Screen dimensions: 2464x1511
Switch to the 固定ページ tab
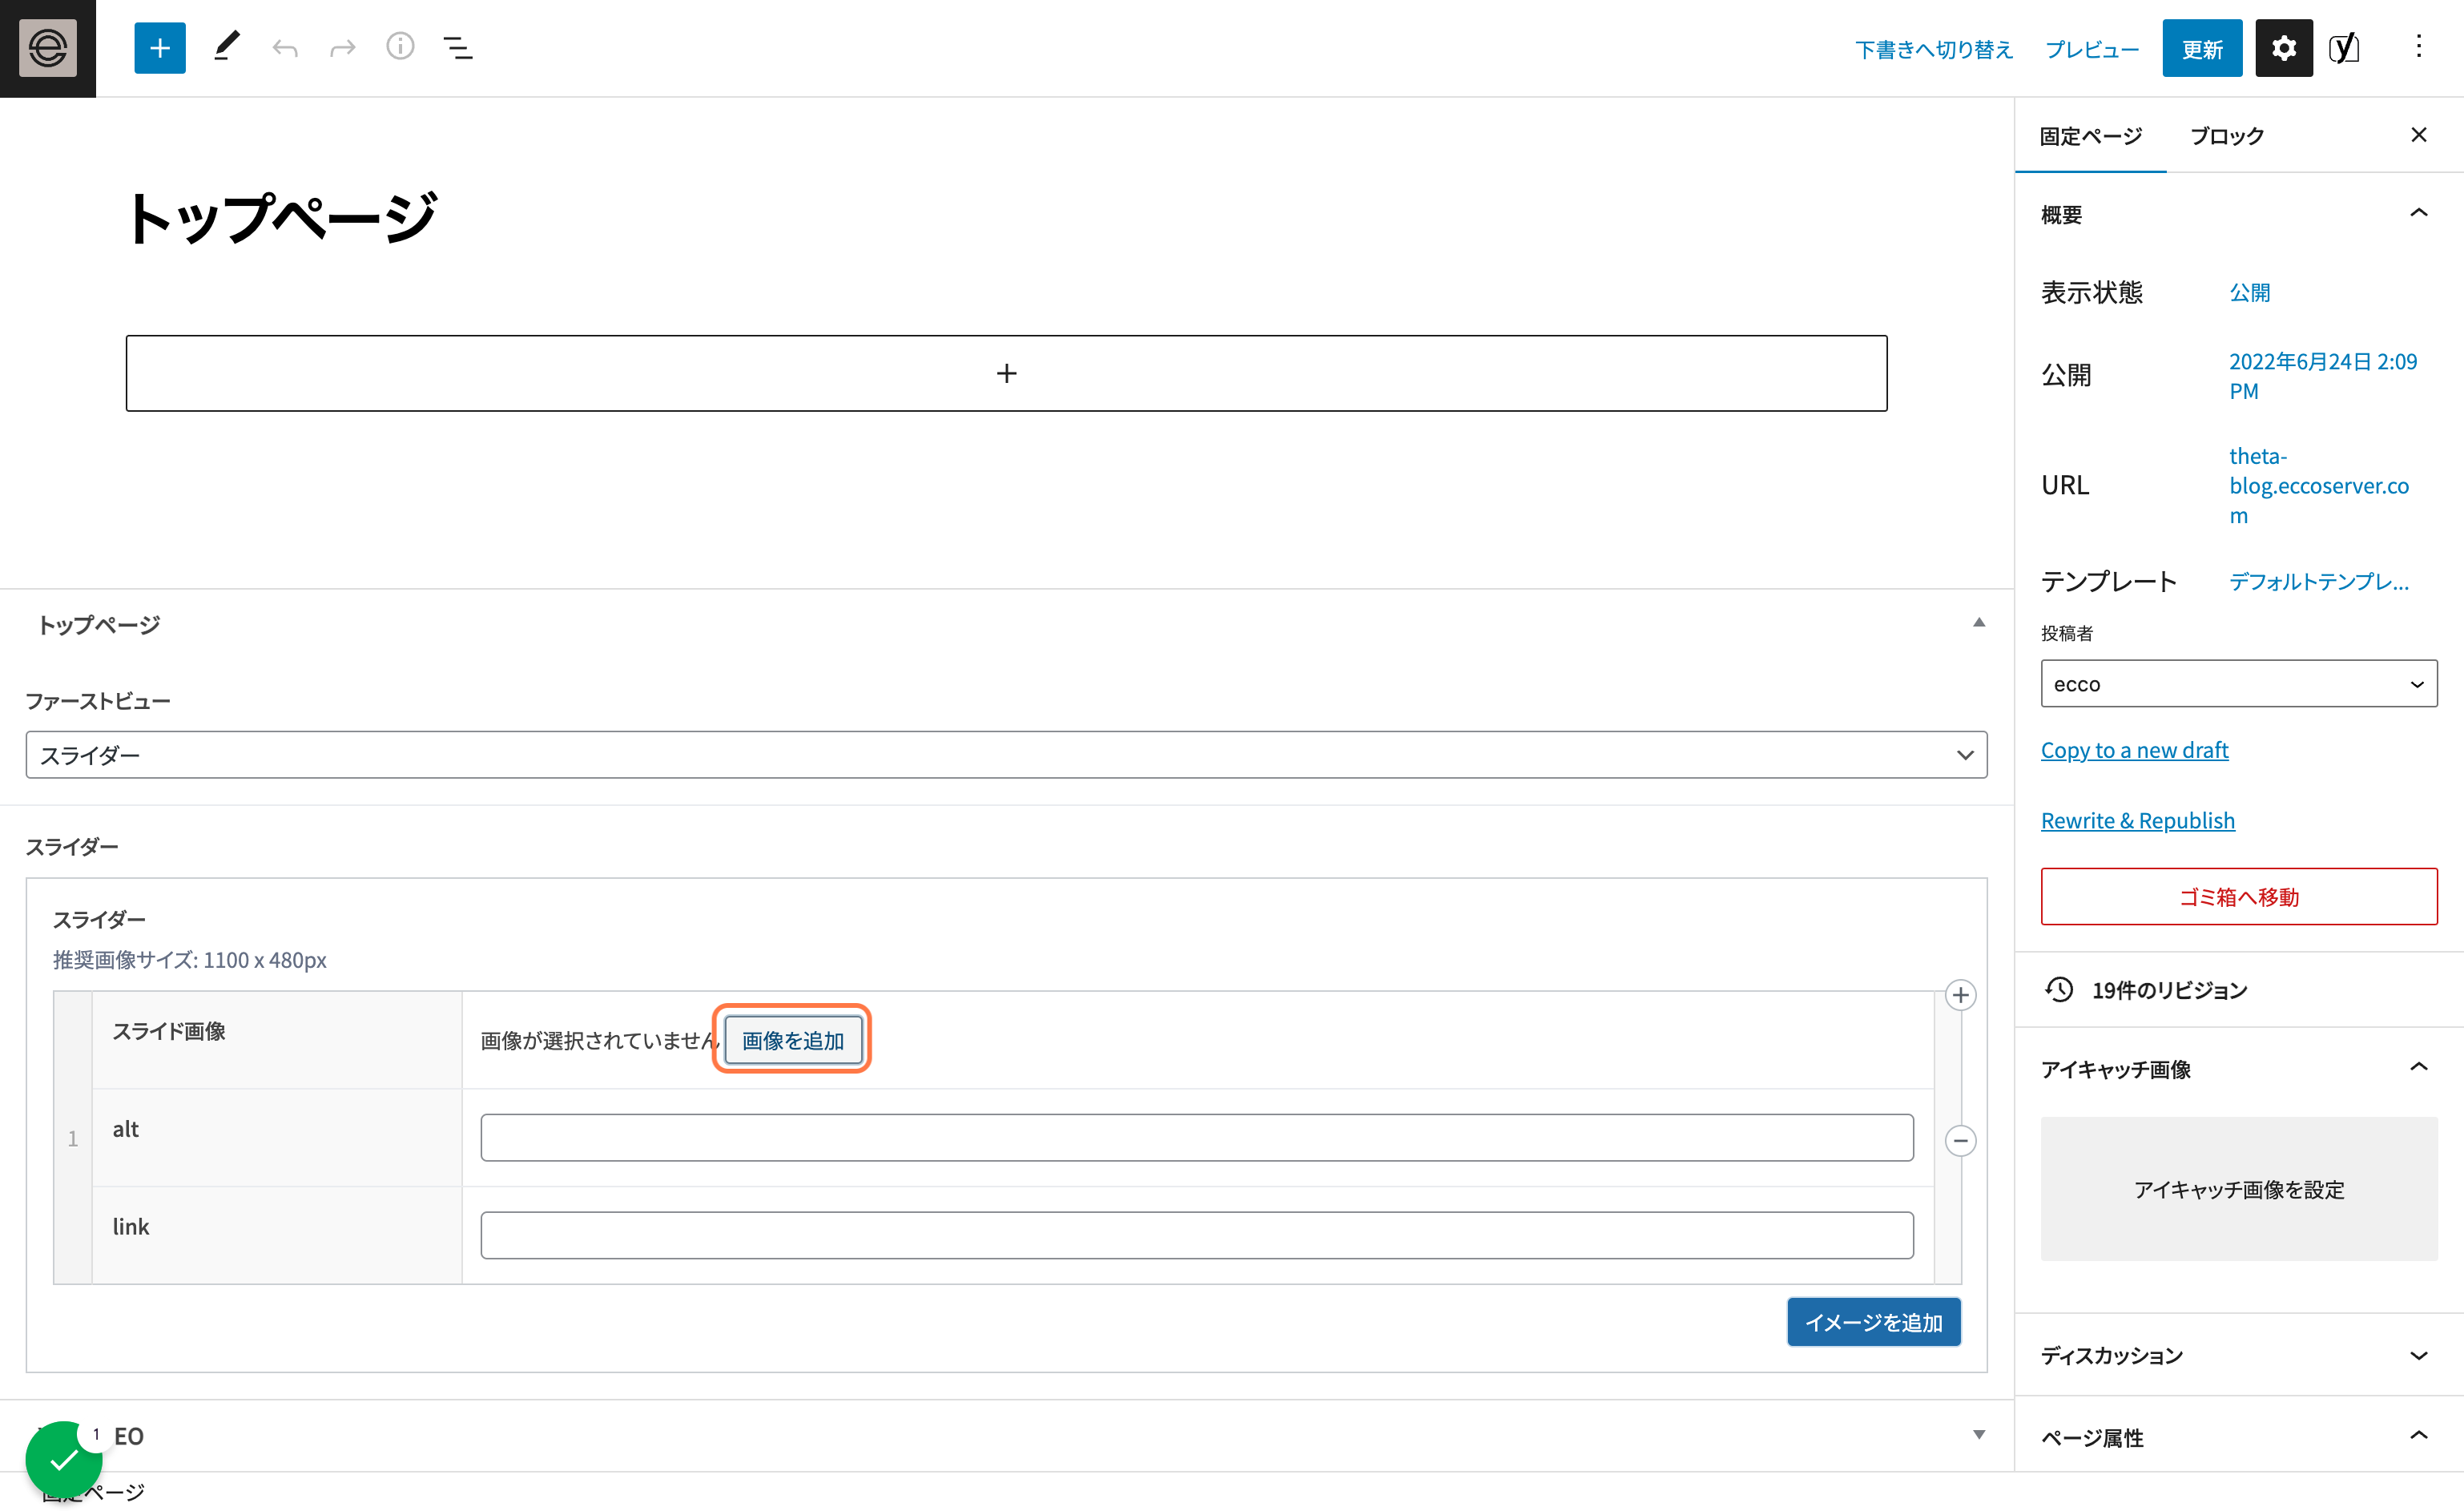[x=2091, y=136]
